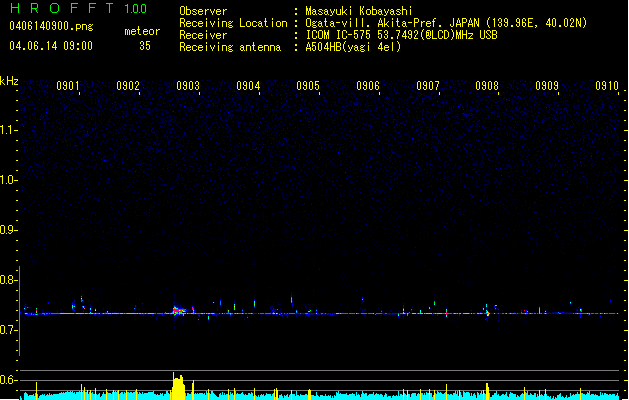This screenshot has width=629, height=400.
Task: Click the meteor count value 35
Action: tap(145, 46)
